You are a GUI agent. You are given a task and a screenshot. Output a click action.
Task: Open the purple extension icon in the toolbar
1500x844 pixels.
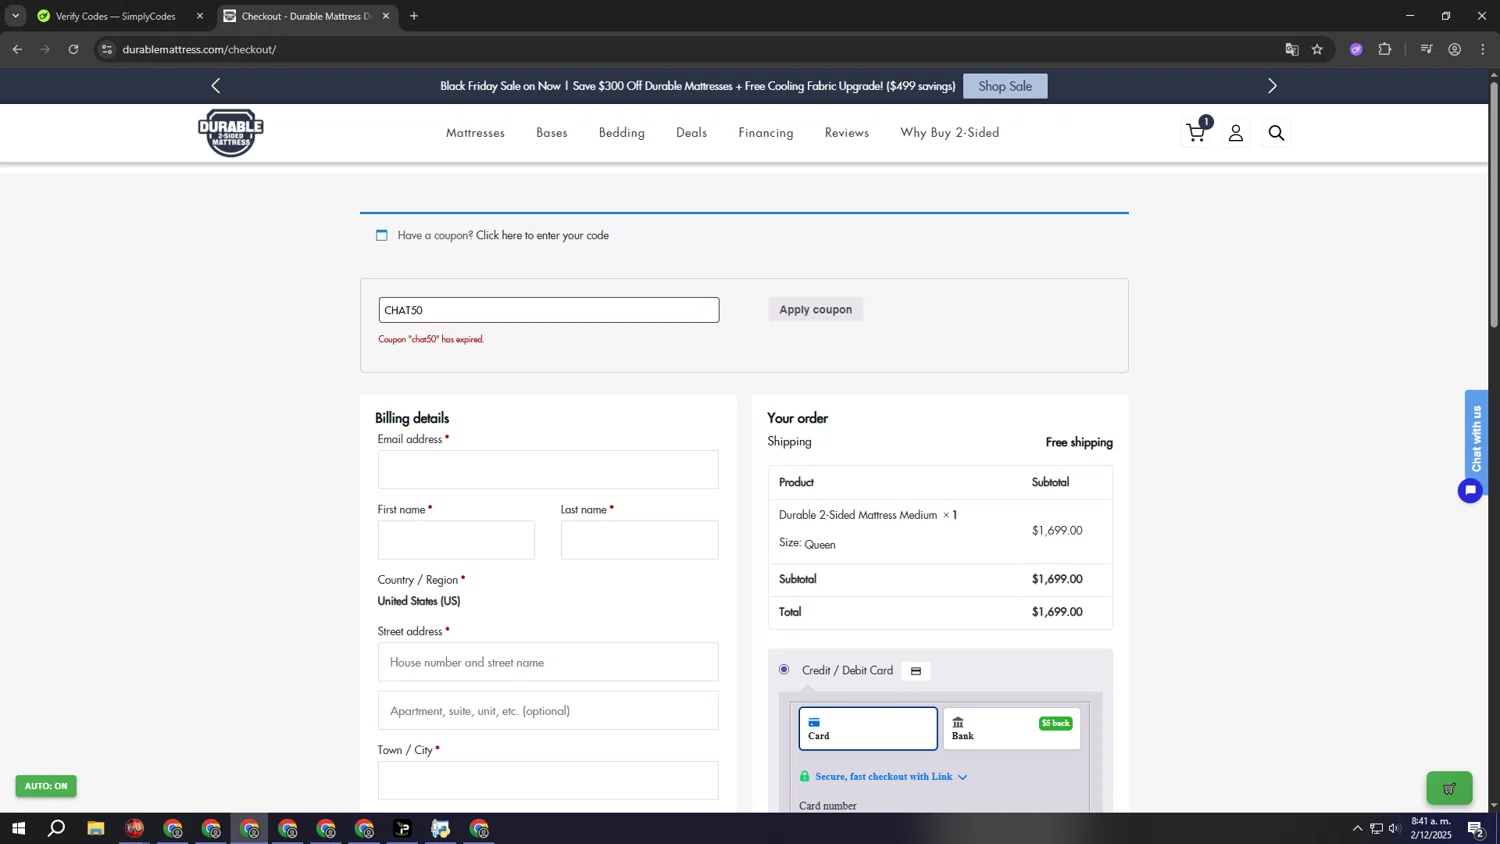(1356, 49)
